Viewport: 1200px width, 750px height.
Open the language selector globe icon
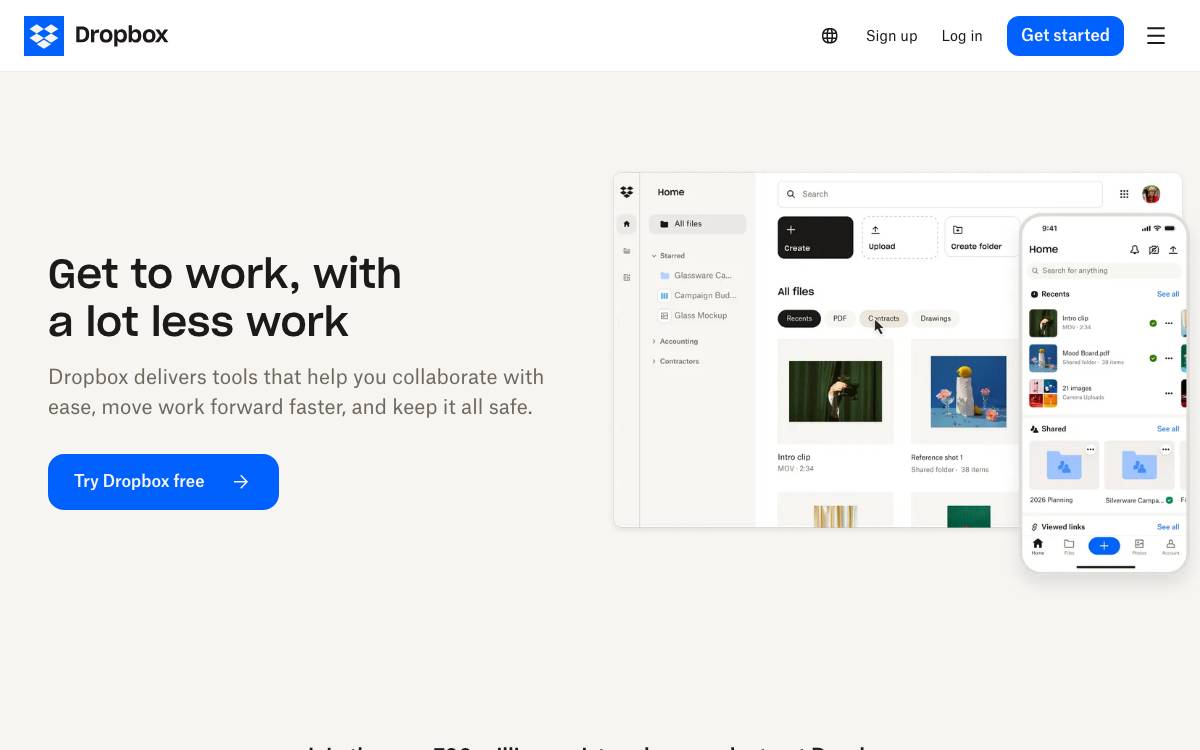pyautogui.click(x=830, y=36)
